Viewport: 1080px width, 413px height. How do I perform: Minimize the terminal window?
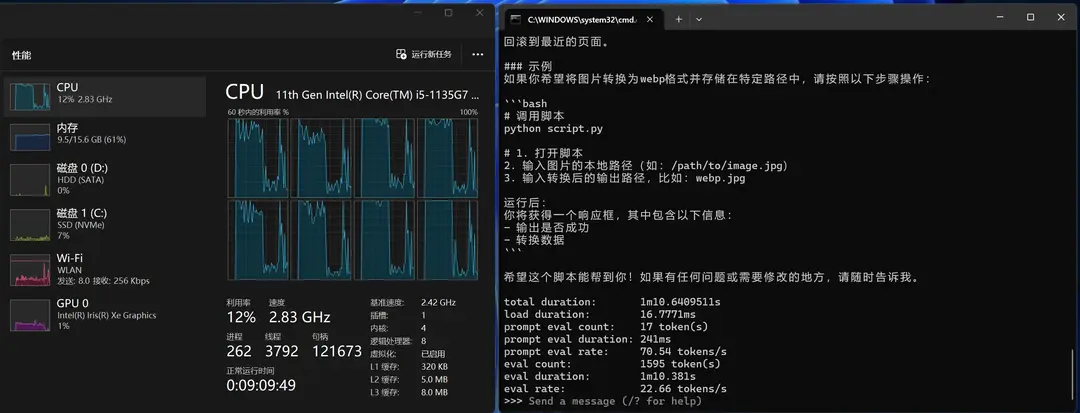point(999,18)
